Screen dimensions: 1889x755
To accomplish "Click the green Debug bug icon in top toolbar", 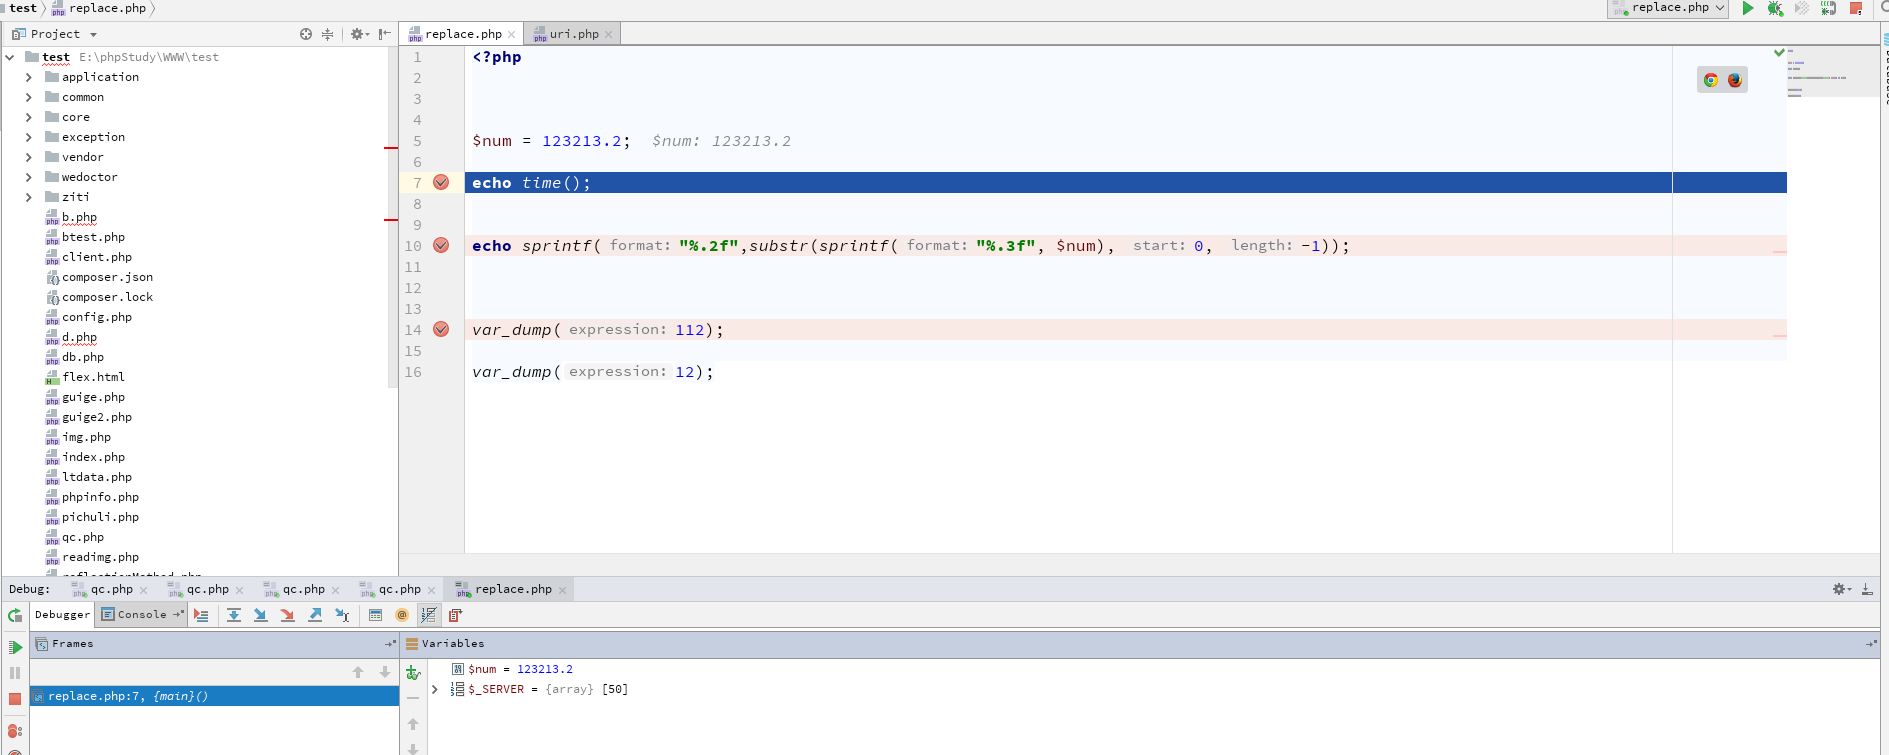I will [x=1775, y=8].
